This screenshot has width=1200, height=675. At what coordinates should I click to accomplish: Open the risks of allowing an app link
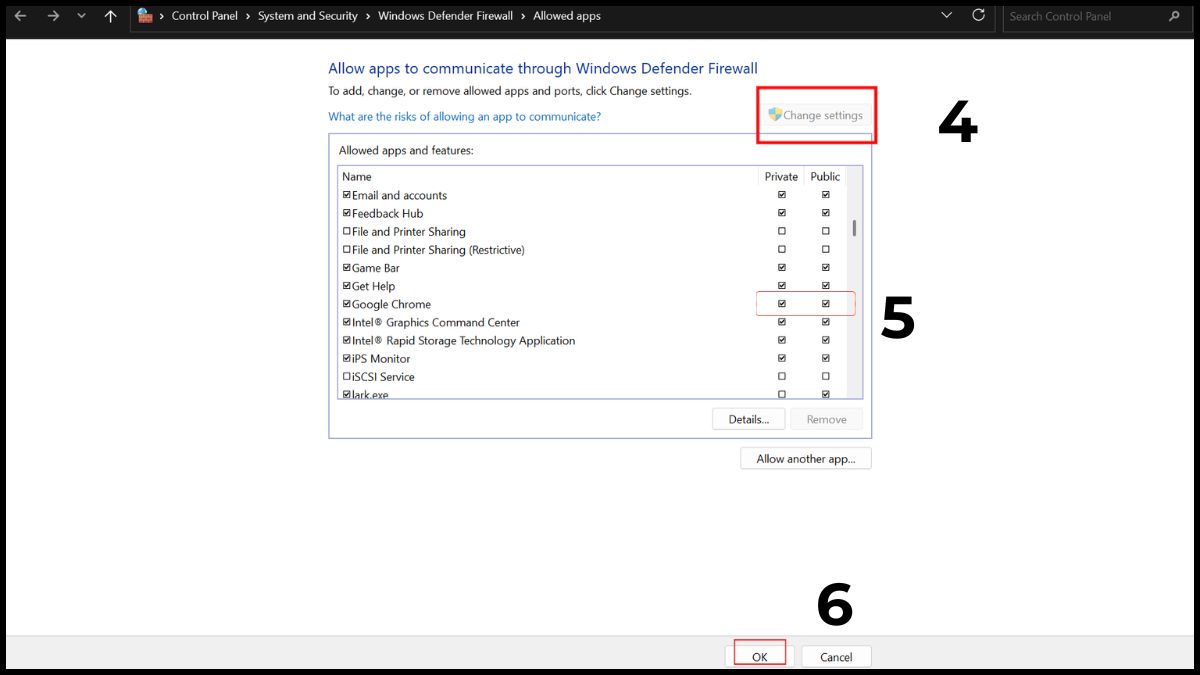click(465, 117)
